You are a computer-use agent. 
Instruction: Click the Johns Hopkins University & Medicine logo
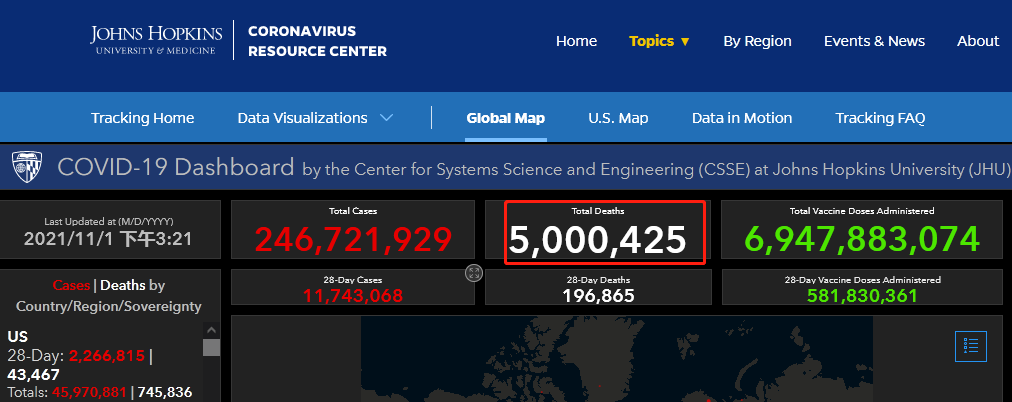click(153, 40)
